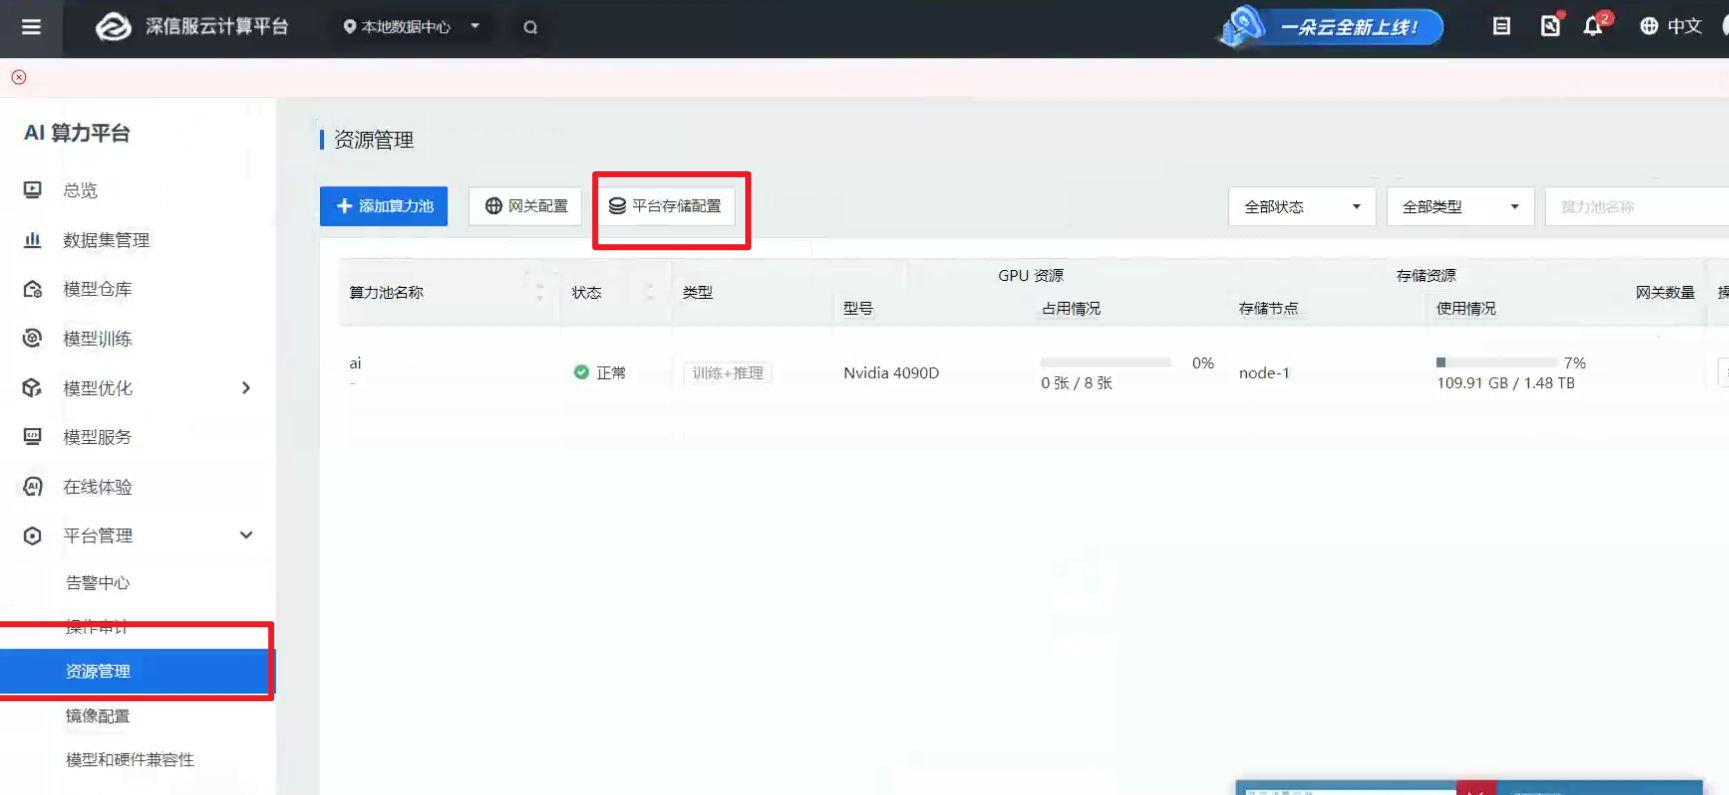Open the 全部状态 status dropdown
Image resolution: width=1729 pixels, height=795 pixels.
tap(1302, 207)
